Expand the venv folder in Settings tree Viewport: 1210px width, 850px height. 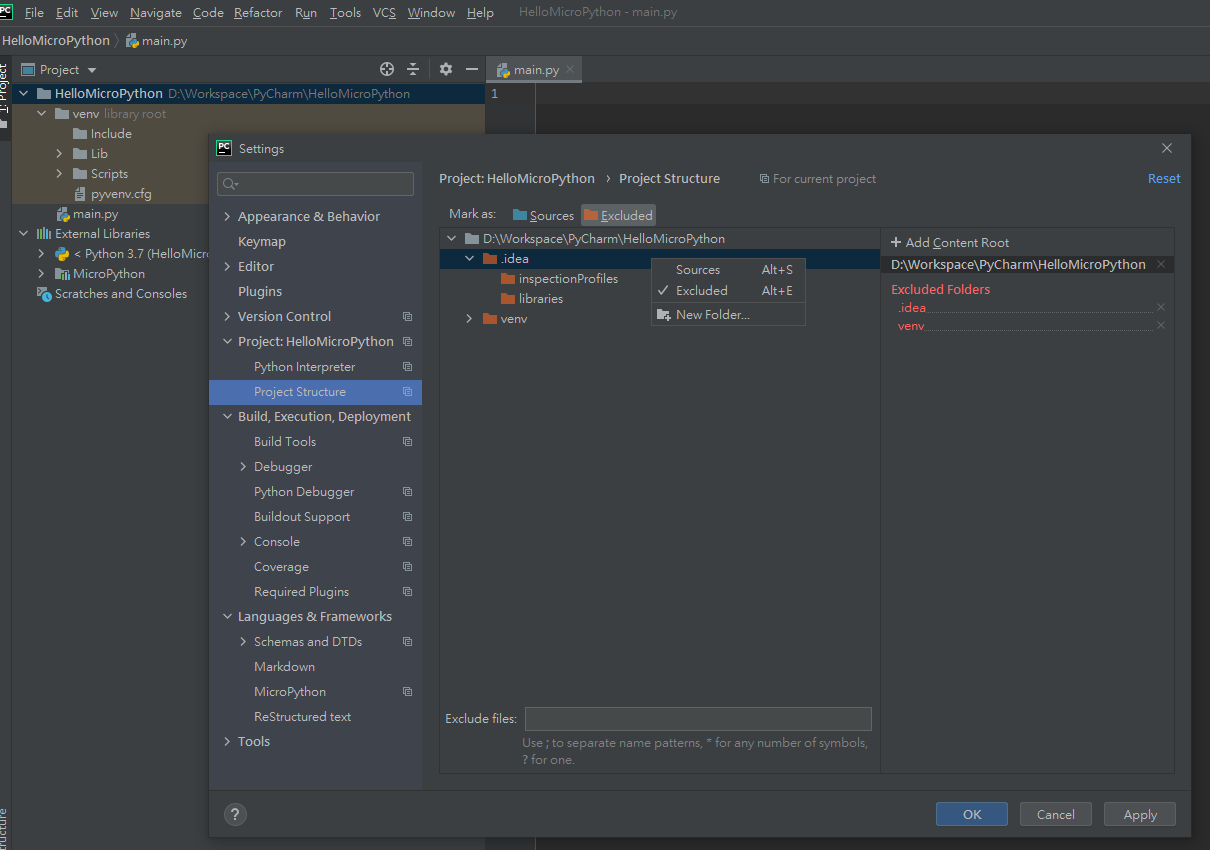pos(470,319)
